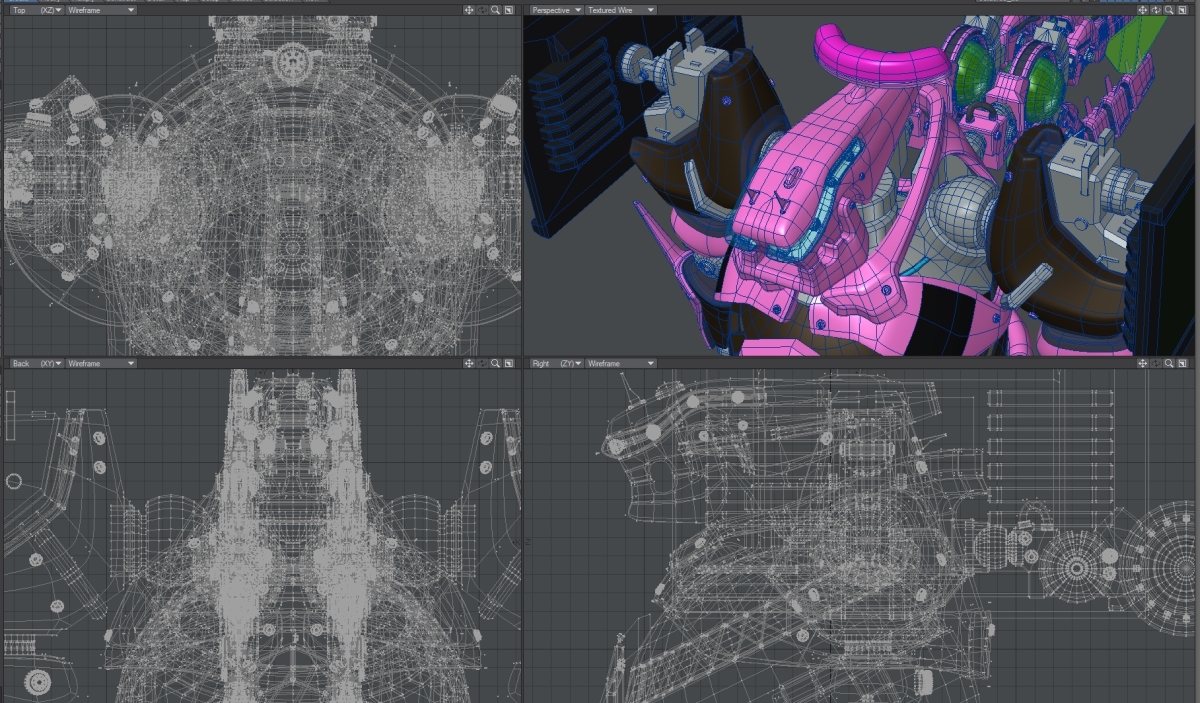Open the Top (XZ) view type dropdown
The height and width of the screenshot is (703, 1200).
(x=36, y=10)
